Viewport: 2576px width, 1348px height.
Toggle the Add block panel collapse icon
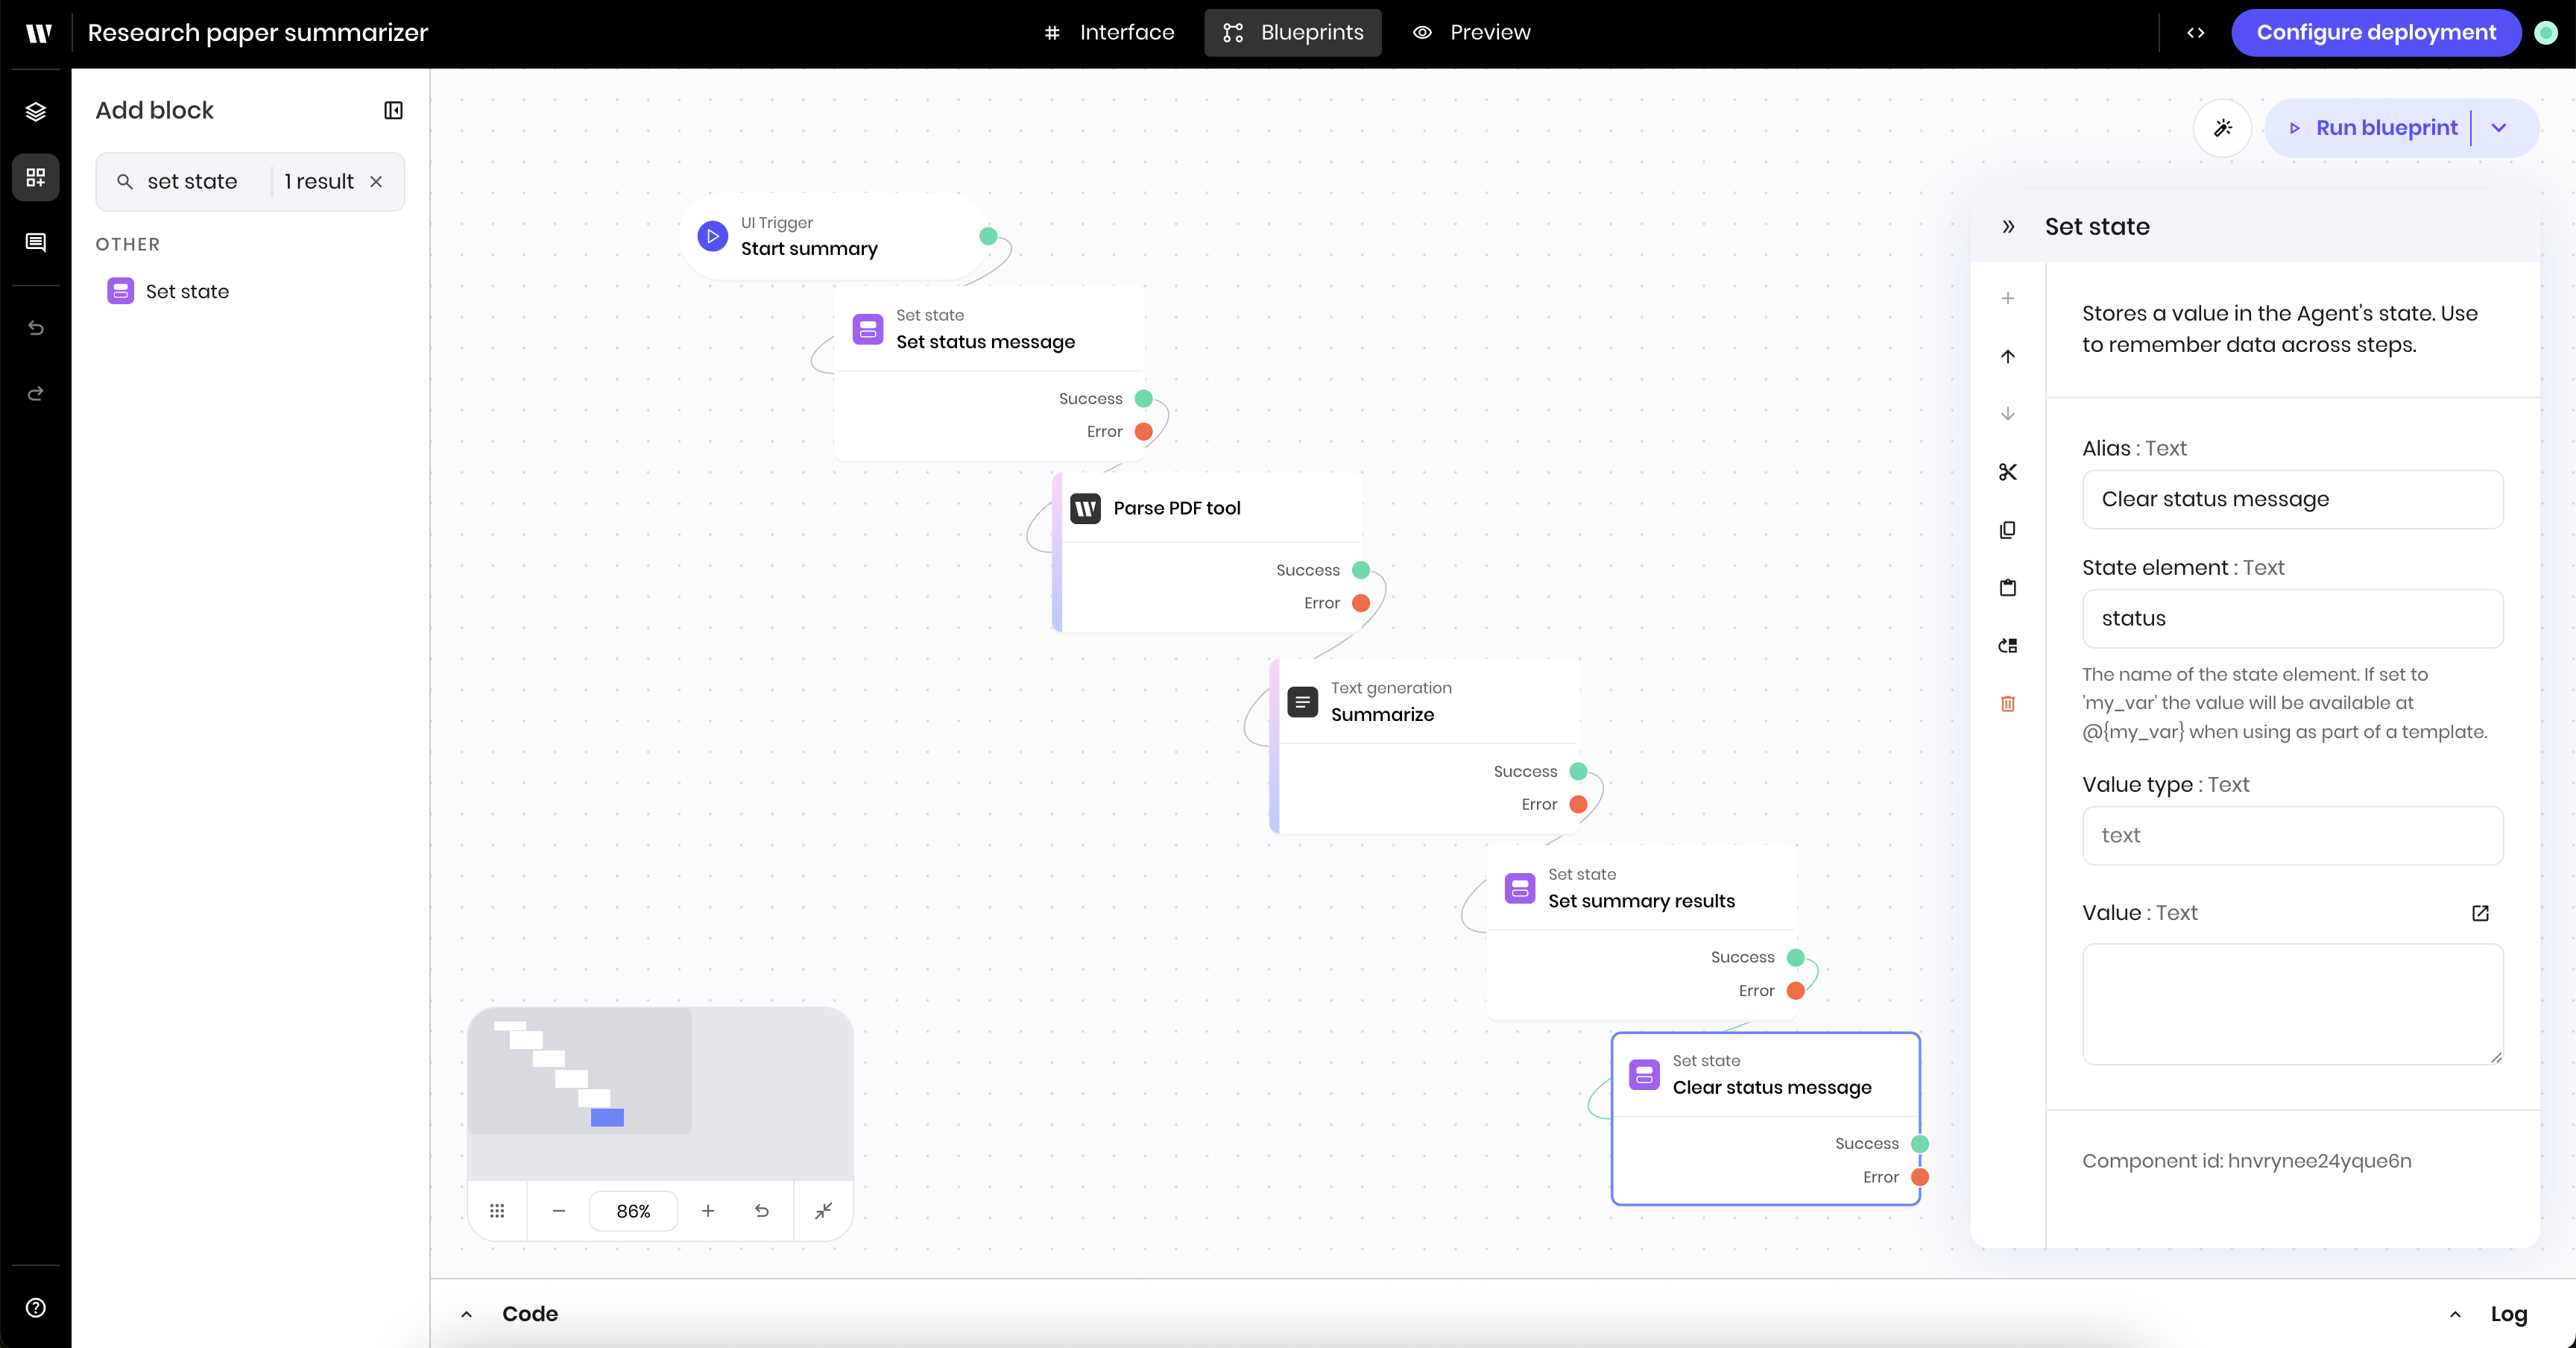[x=393, y=110]
